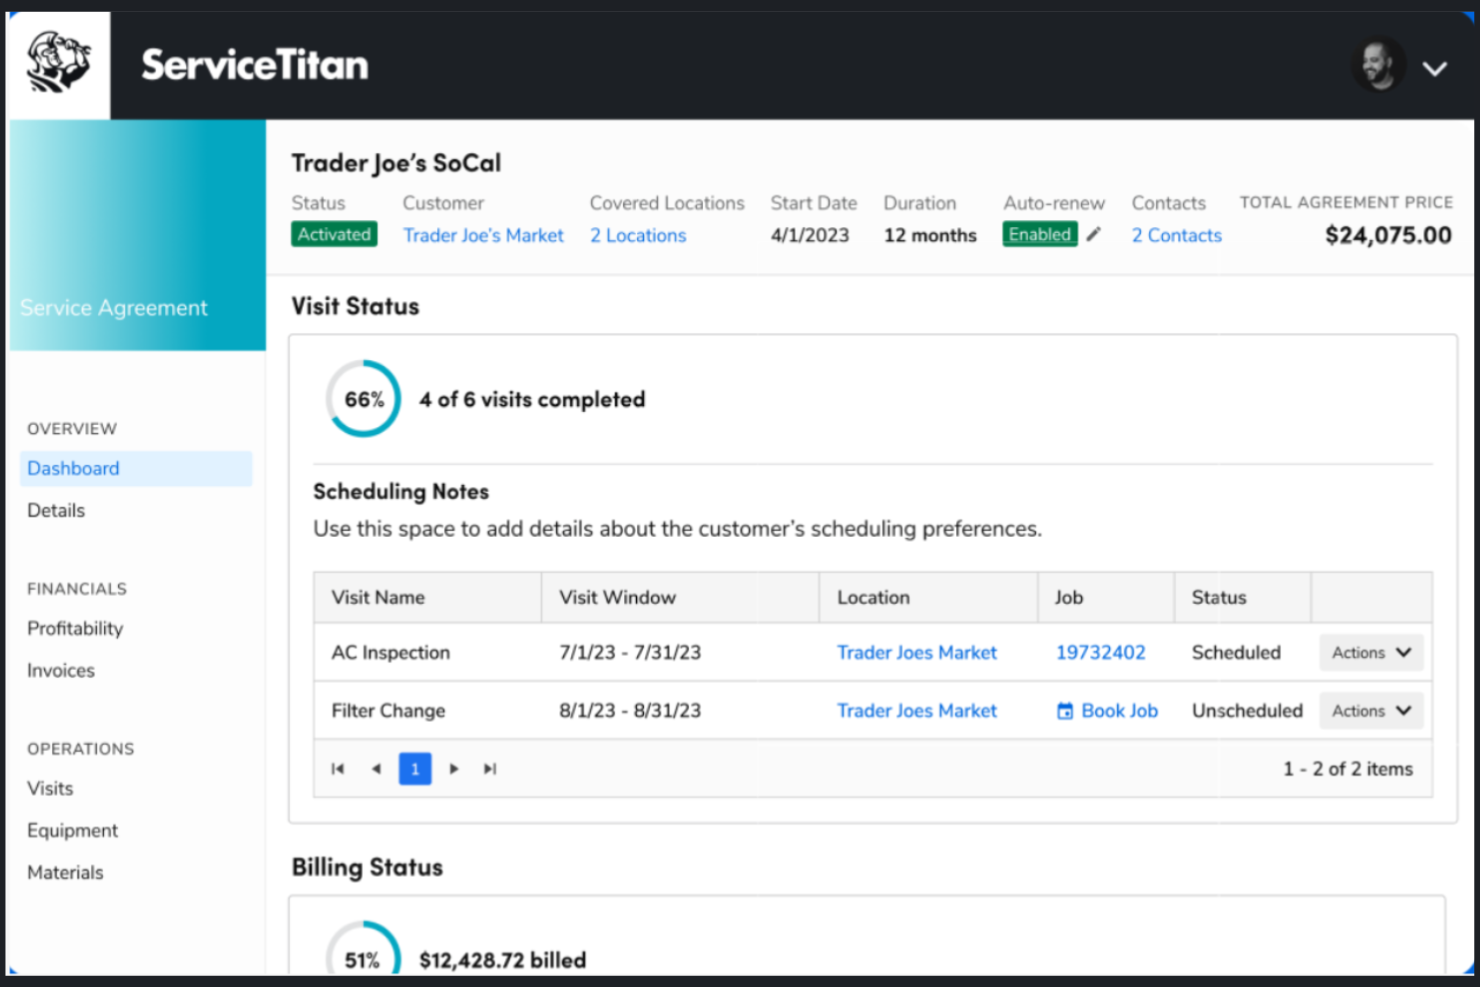1480x987 pixels.
Task: Open Trader Joe's Market customer link
Action: pyautogui.click(x=484, y=235)
